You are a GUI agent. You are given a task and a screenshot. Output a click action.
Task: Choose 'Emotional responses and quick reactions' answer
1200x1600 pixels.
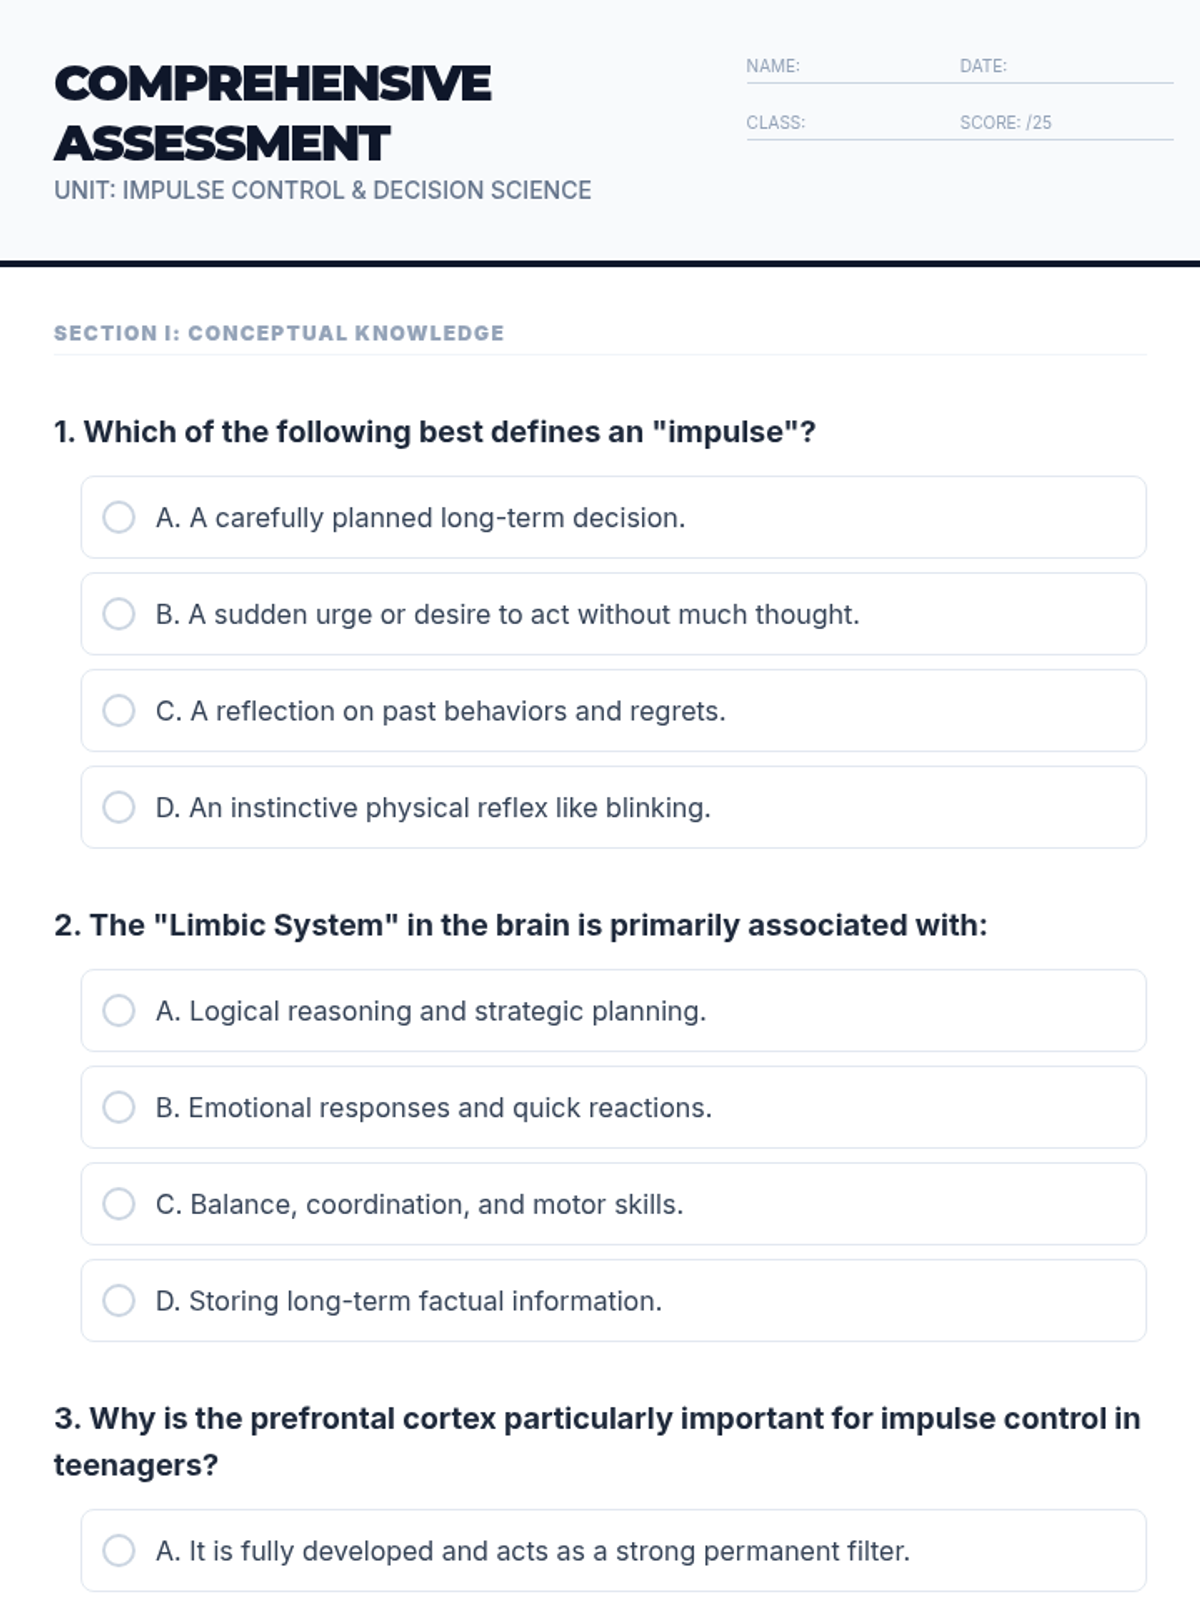pyautogui.click(x=119, y=1107)
